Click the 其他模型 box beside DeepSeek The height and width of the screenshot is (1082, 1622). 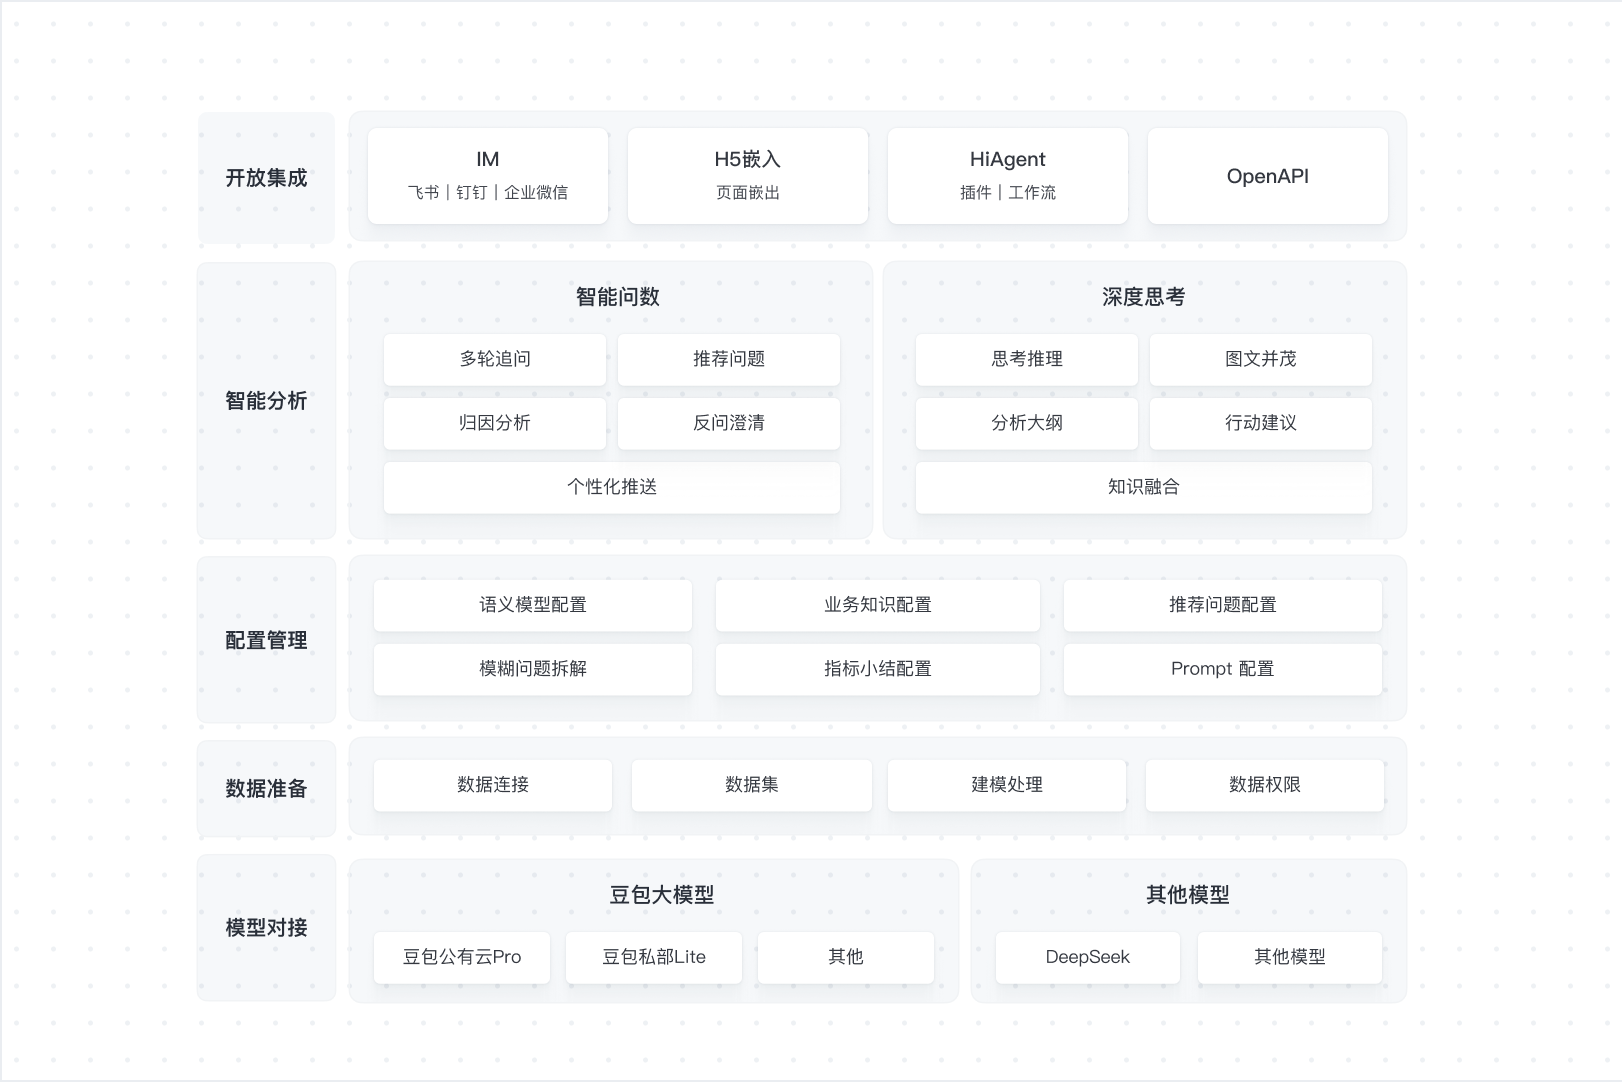point(1290,957)
